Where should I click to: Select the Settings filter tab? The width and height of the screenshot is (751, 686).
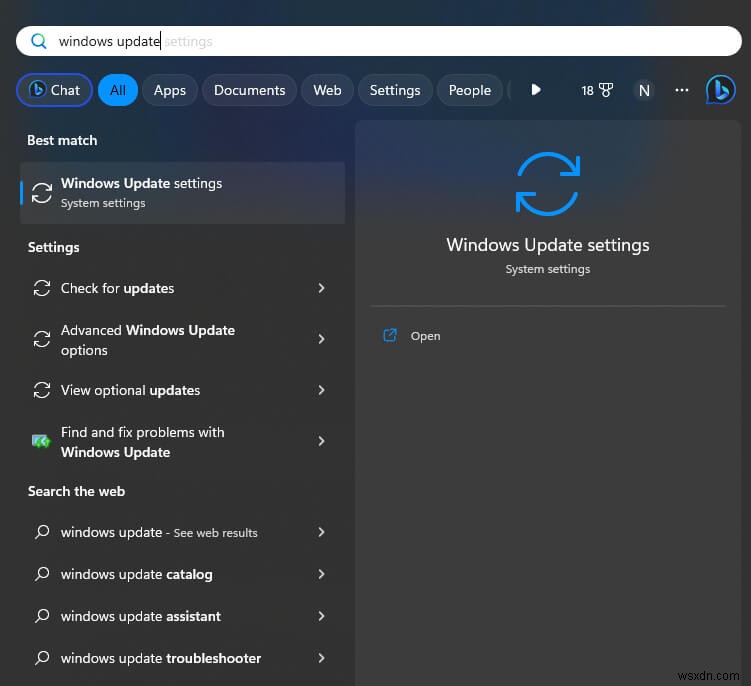(x=395, y=90)
